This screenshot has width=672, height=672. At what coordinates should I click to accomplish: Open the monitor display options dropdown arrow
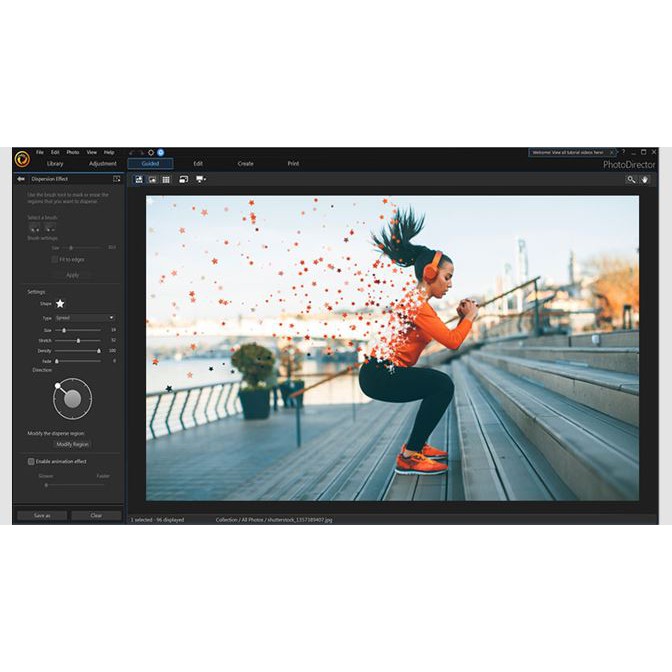click(205, 179)
